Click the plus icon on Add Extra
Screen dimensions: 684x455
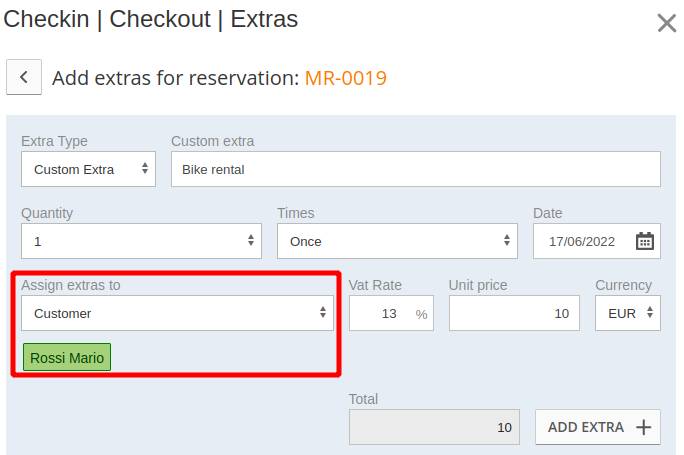(643, 427)
